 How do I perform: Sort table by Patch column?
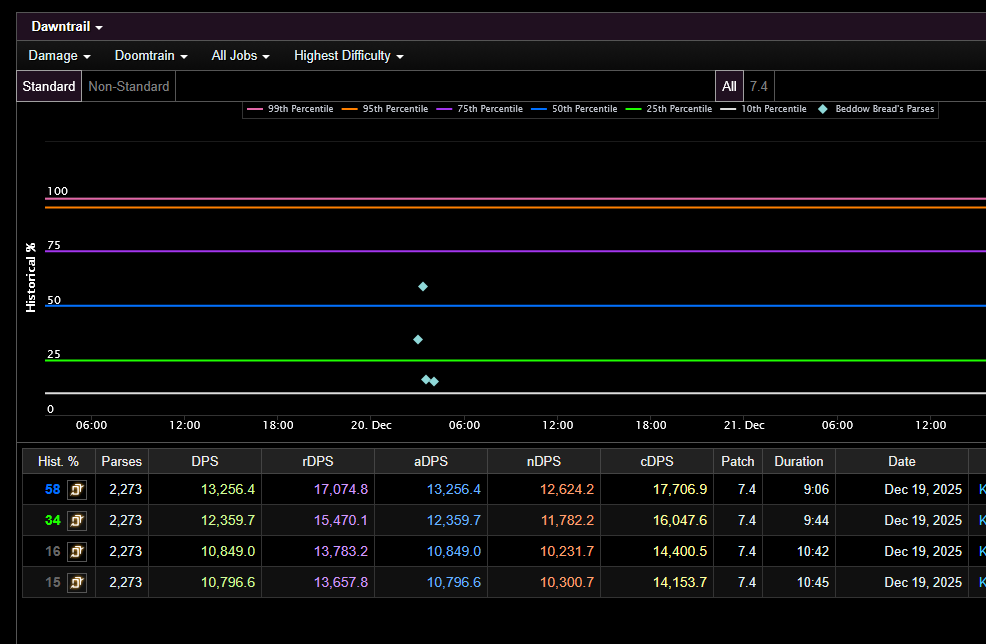click(x=738, y=461)
